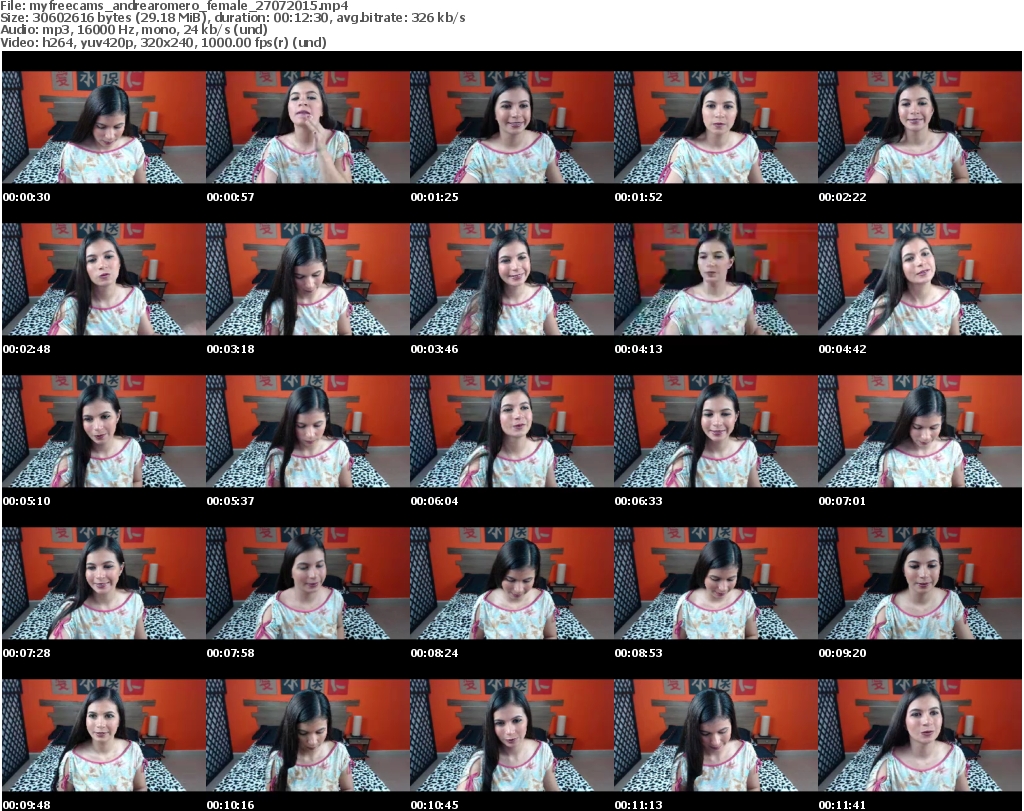Select the thumbnail frame at 00:07:28
This screenshot has height=811, width=1024.
tap(103, 584)
